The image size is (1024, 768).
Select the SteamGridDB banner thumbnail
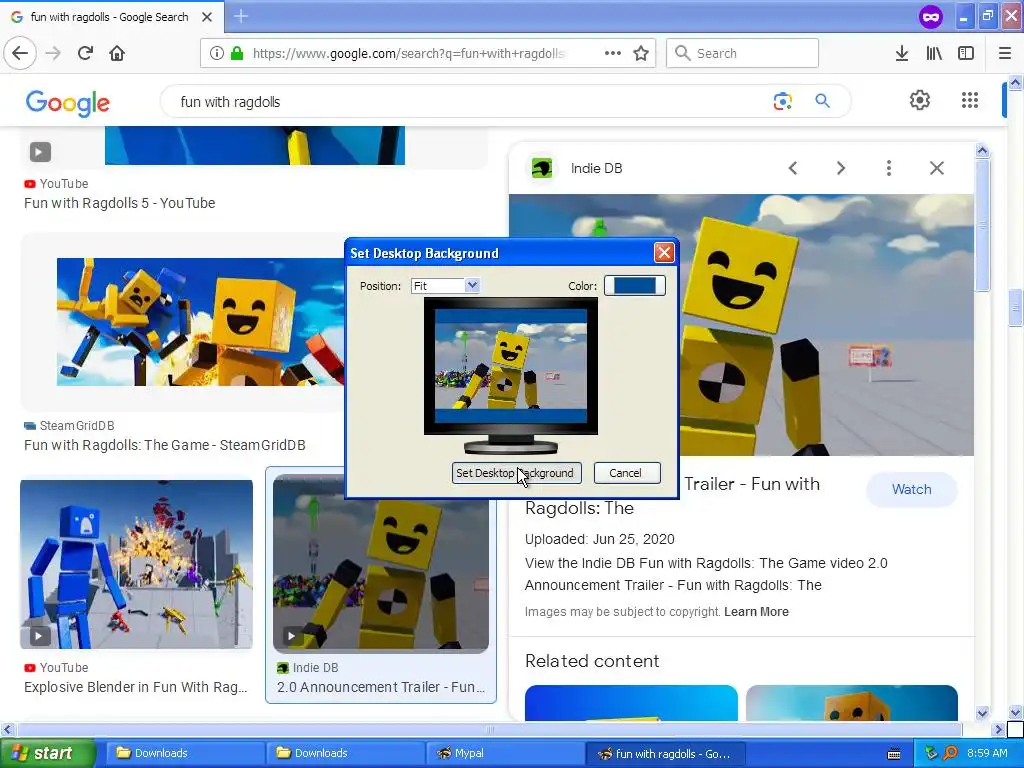pyautogui.click(x=200, y=322)
